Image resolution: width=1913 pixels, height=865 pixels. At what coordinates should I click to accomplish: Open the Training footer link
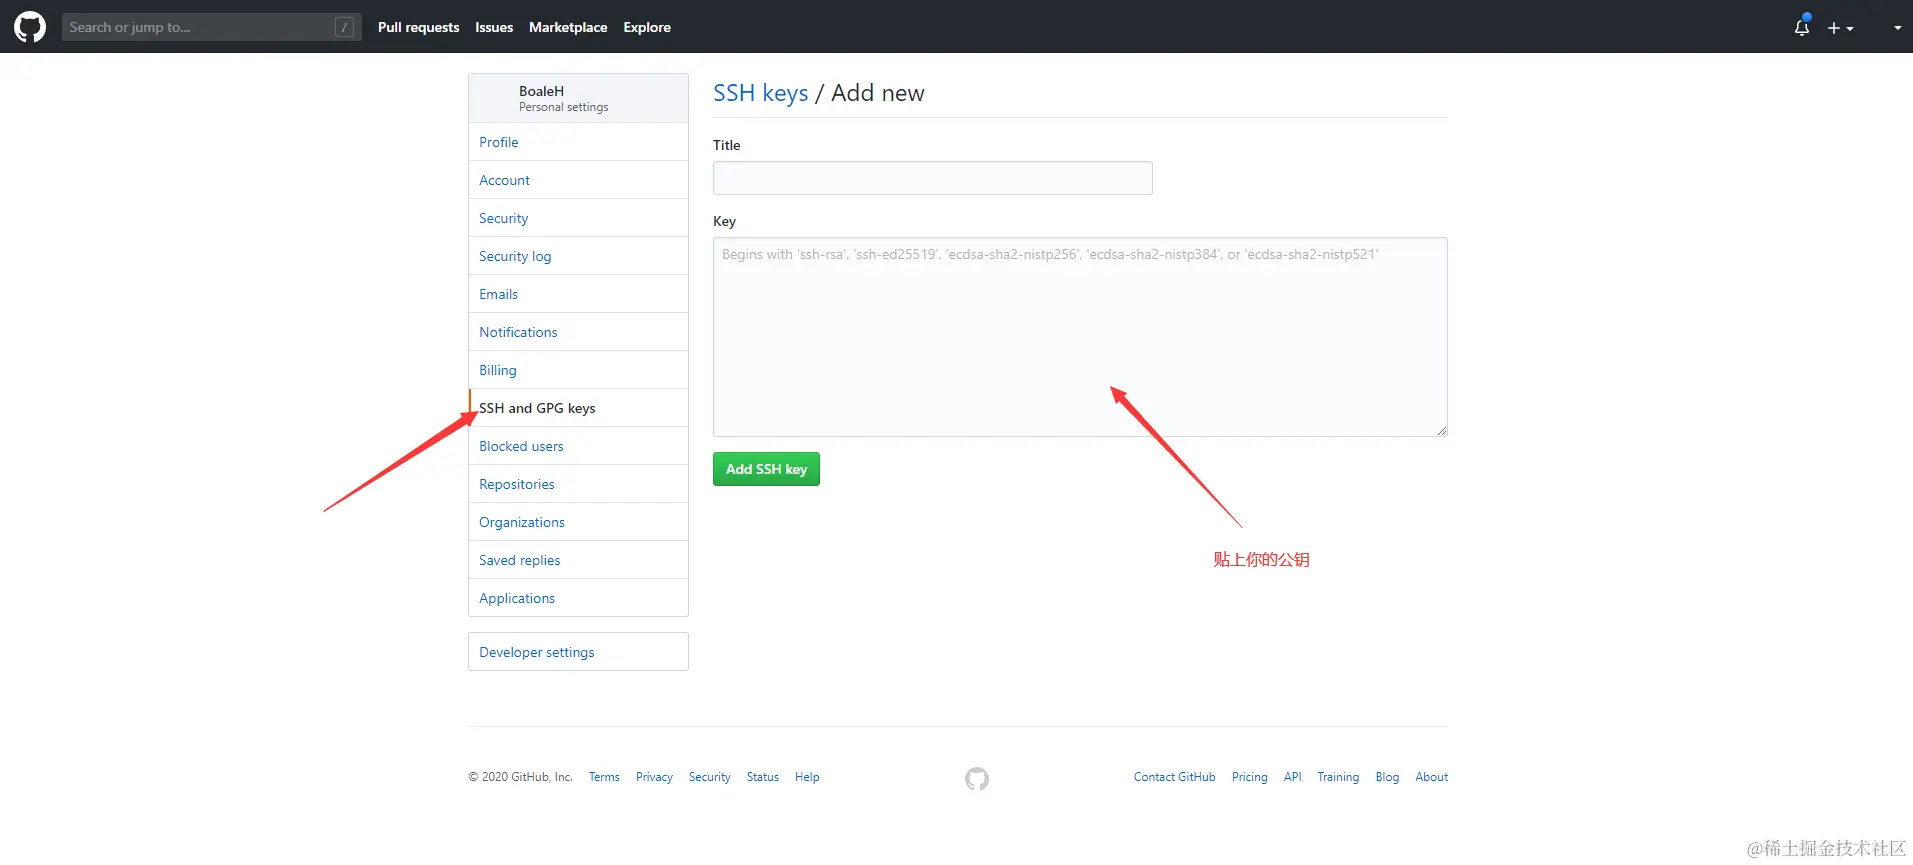point(1338,777)
